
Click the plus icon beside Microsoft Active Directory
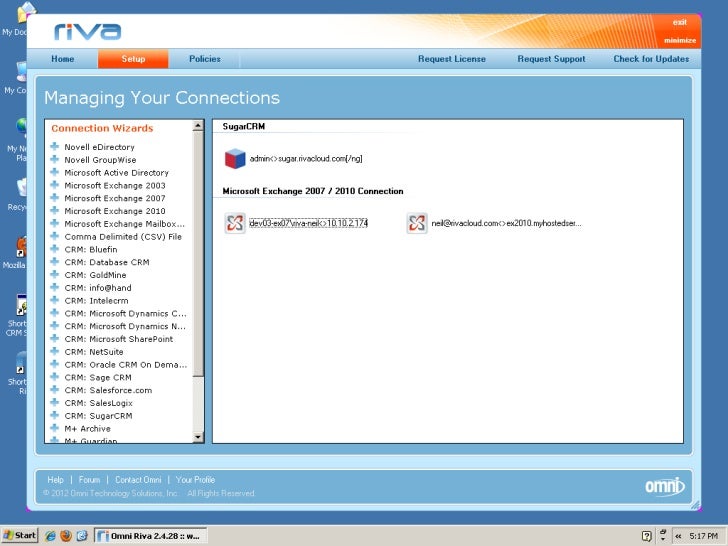[x=55, y=172]
